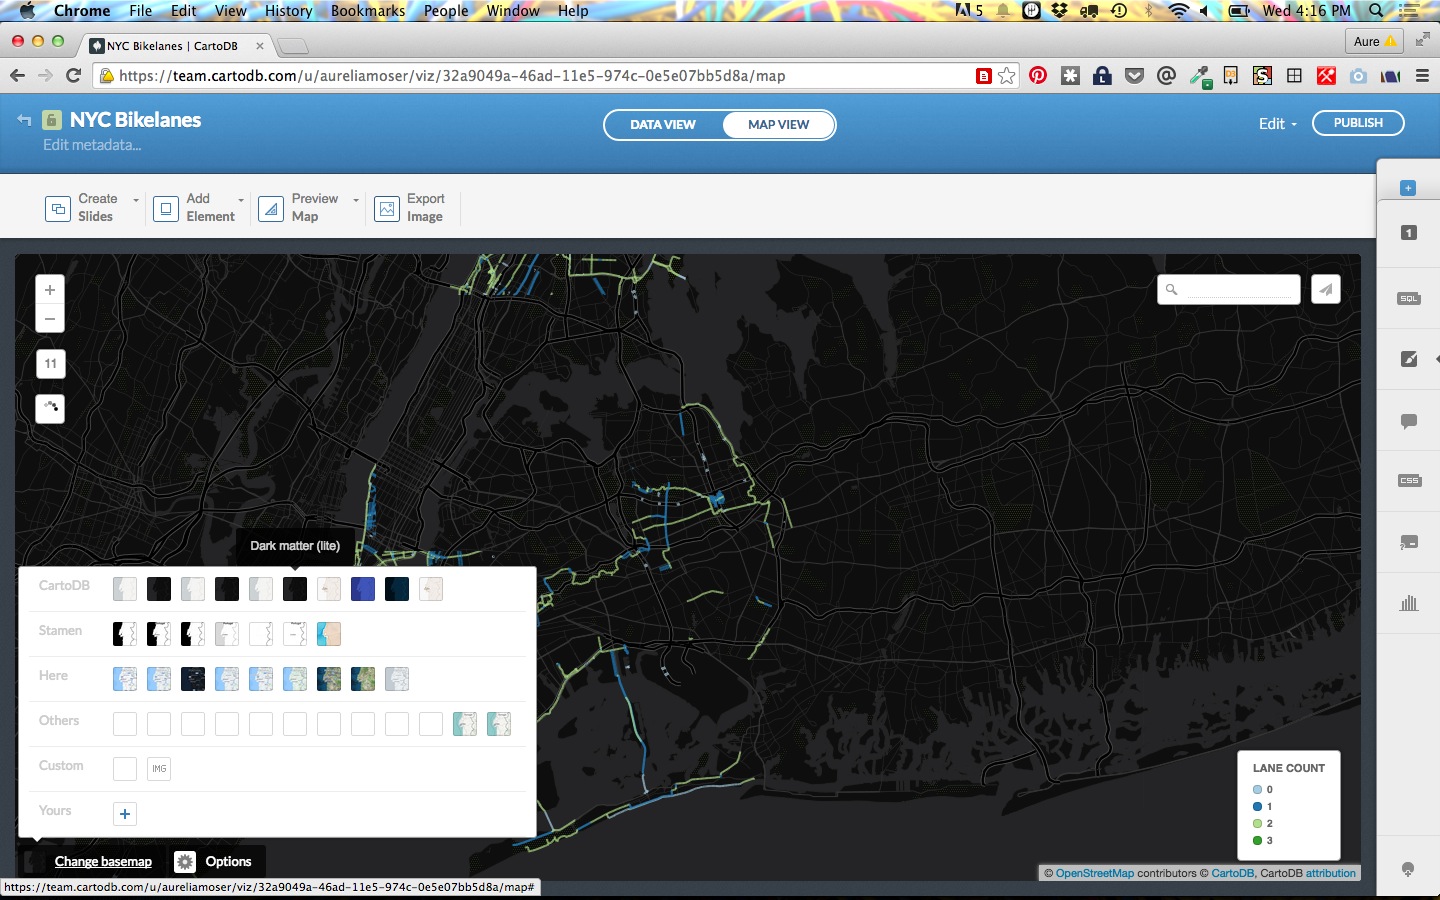Open the People menu
Viewport: 1440px width, 900px height.
pos(446,11)
